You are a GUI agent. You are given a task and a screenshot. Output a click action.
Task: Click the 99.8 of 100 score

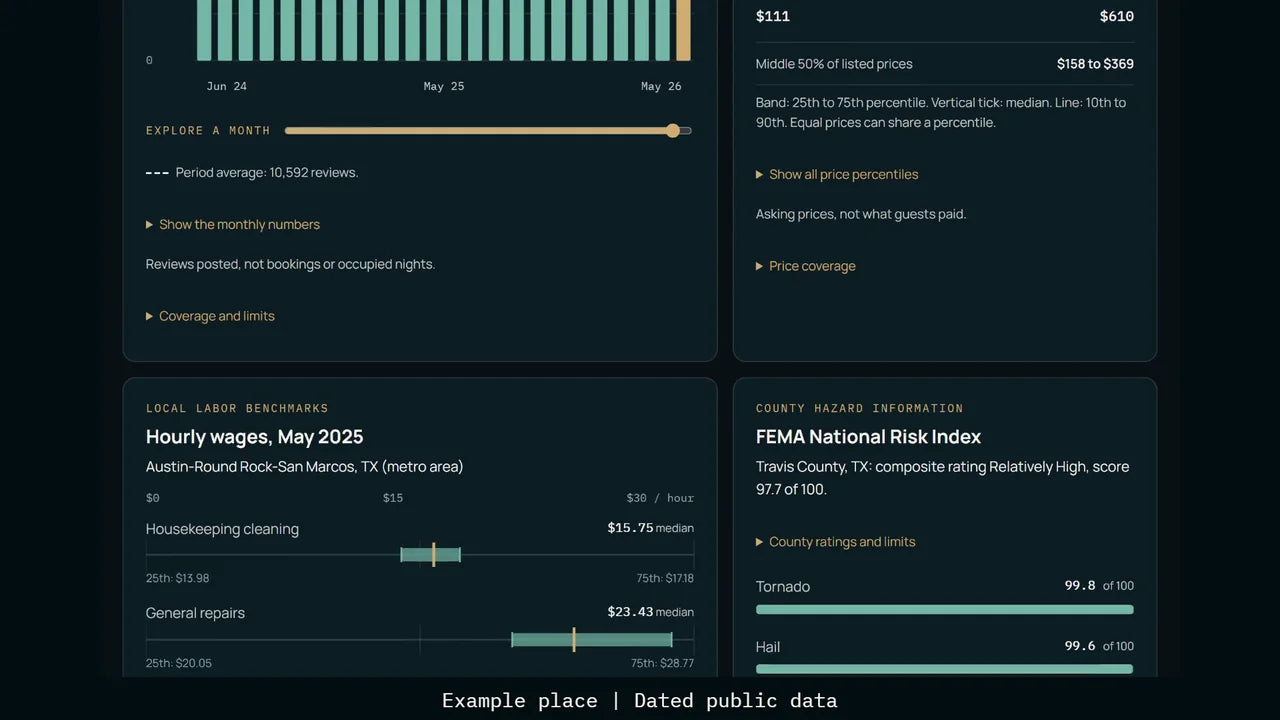(x=1099, y=586)
